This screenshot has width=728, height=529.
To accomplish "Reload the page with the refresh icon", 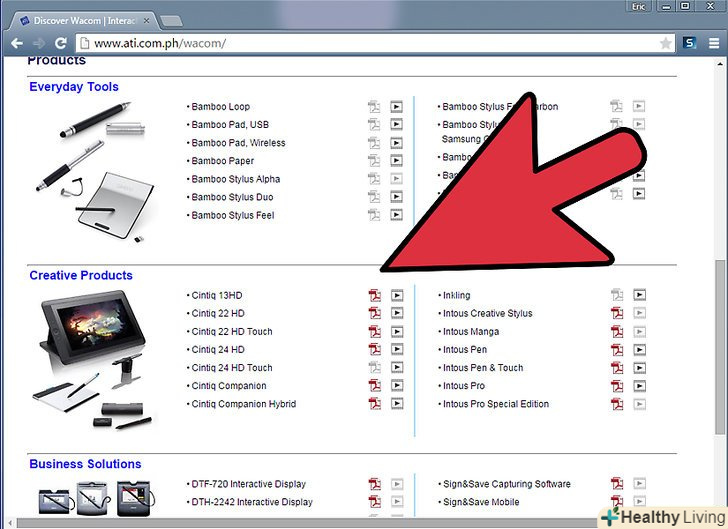I will tap(61, 43).
